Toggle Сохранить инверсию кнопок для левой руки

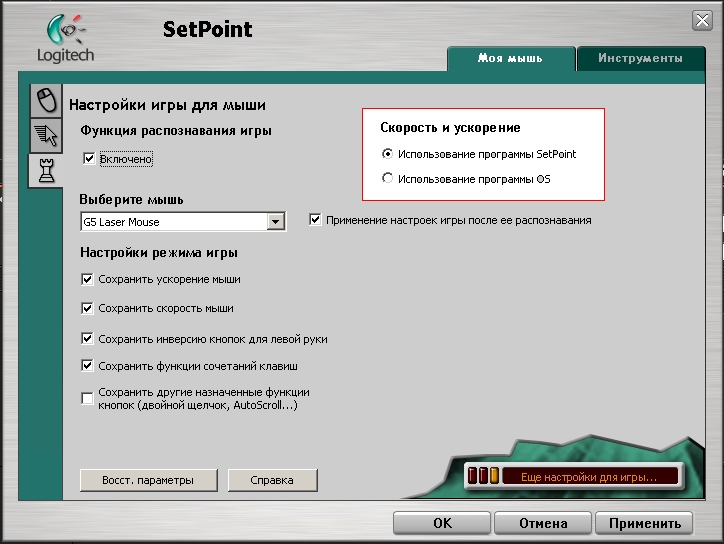[87, 338]
